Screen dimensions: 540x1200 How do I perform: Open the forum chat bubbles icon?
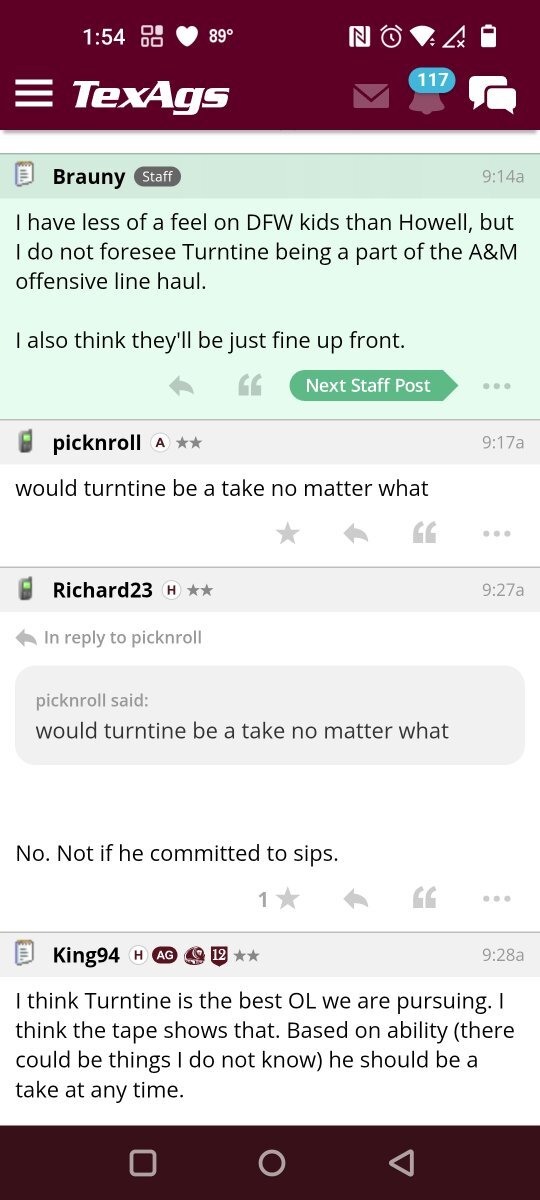493,95
